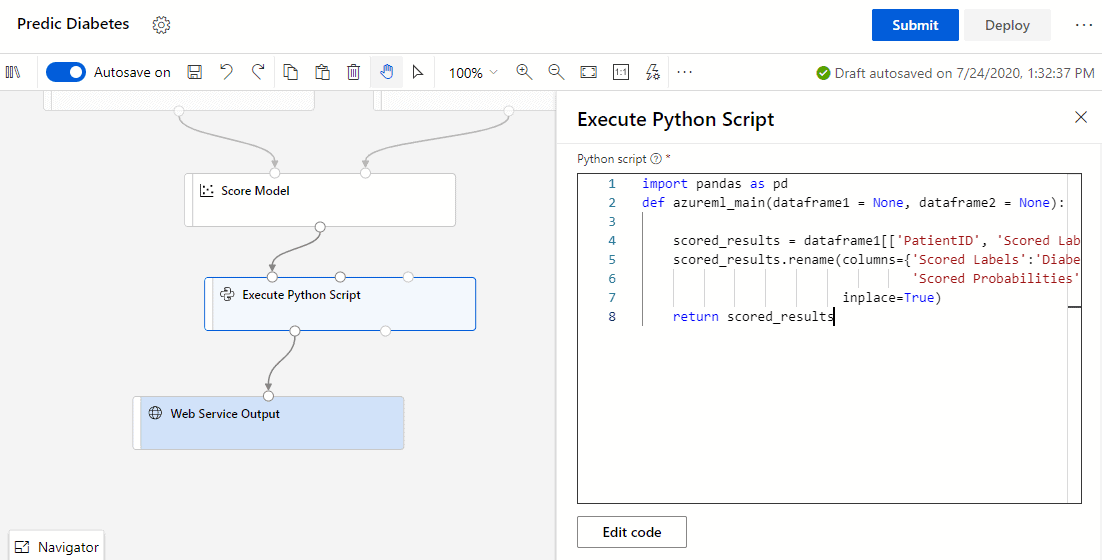The height and width of the screenshot is (560, 1102).
Task: Click the Python script help icon
Action: [x=656, y=159]
